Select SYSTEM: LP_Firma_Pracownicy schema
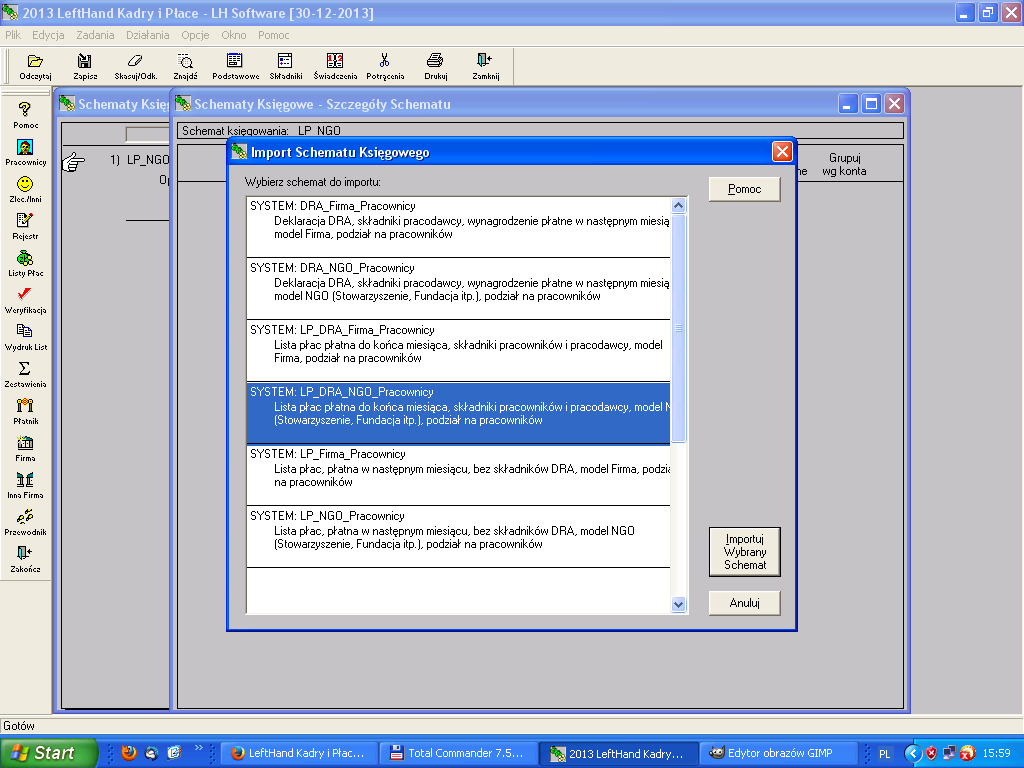 click(458, 475)
